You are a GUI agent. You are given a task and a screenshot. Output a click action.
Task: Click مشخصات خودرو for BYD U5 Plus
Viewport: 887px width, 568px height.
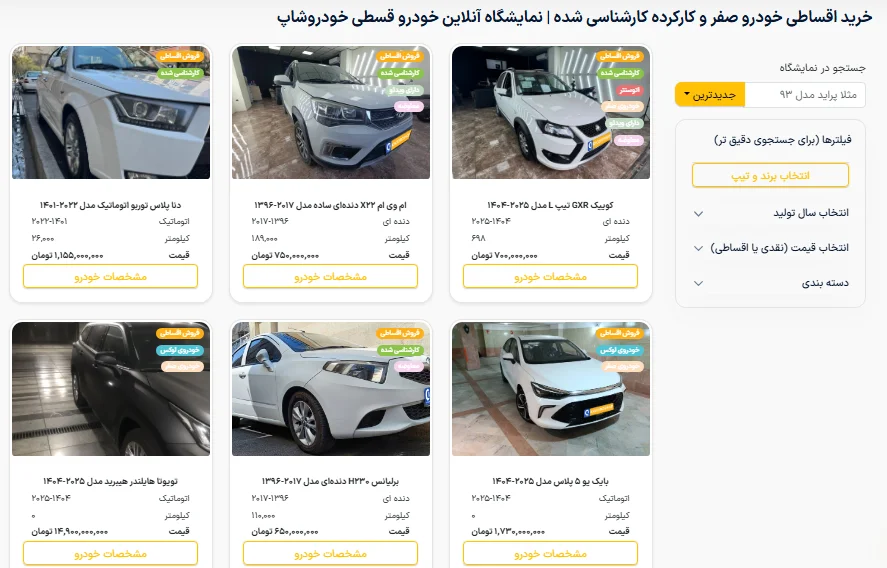(550, 553)
